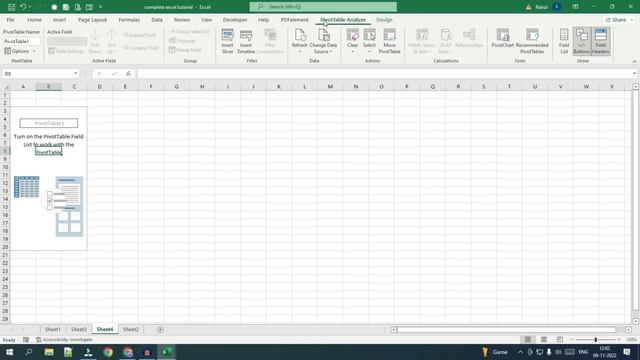640x360 pixels.
Task: Open File Explorer from taskbar
Action: pos(49,352)
